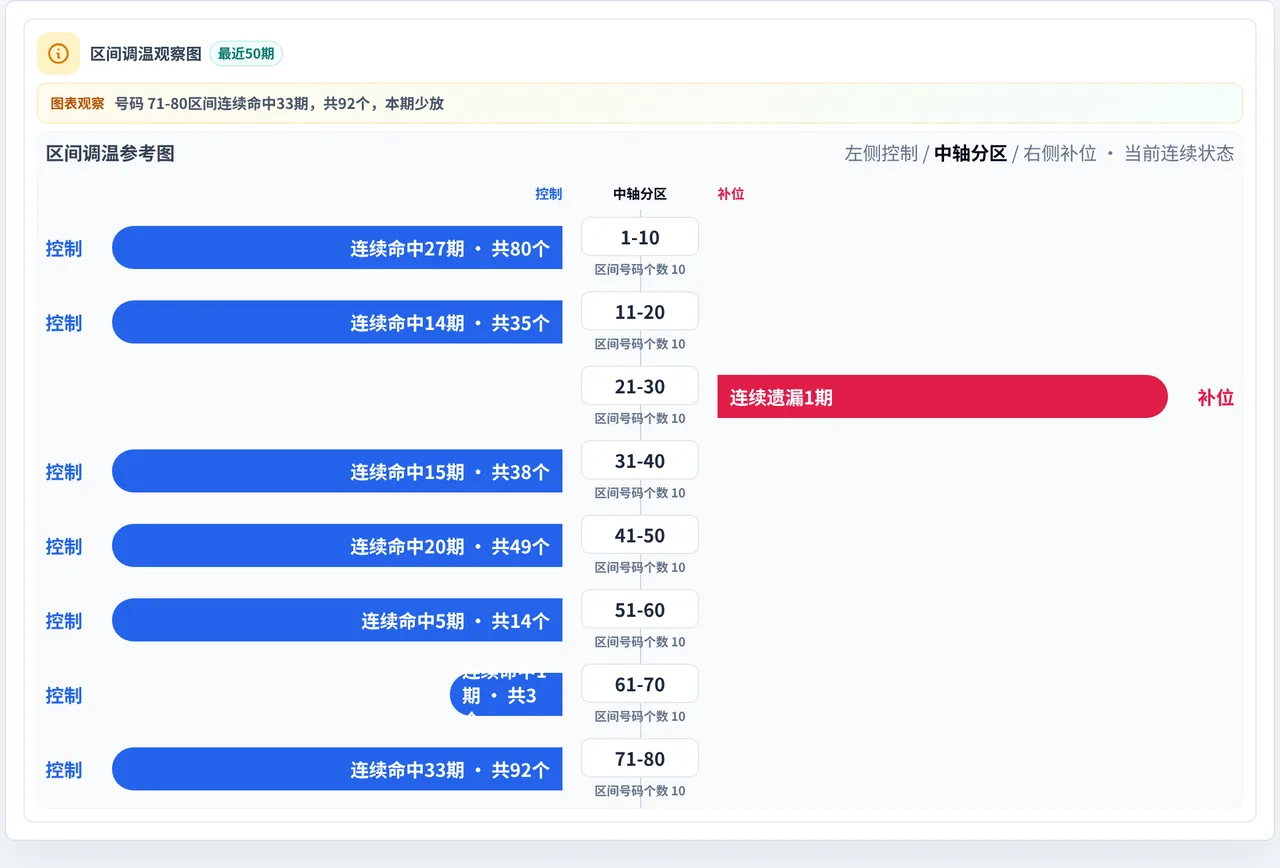Click 区间号码个数 10 under the 1-10 box
The image size is (1280, 868).
point(640,270)
